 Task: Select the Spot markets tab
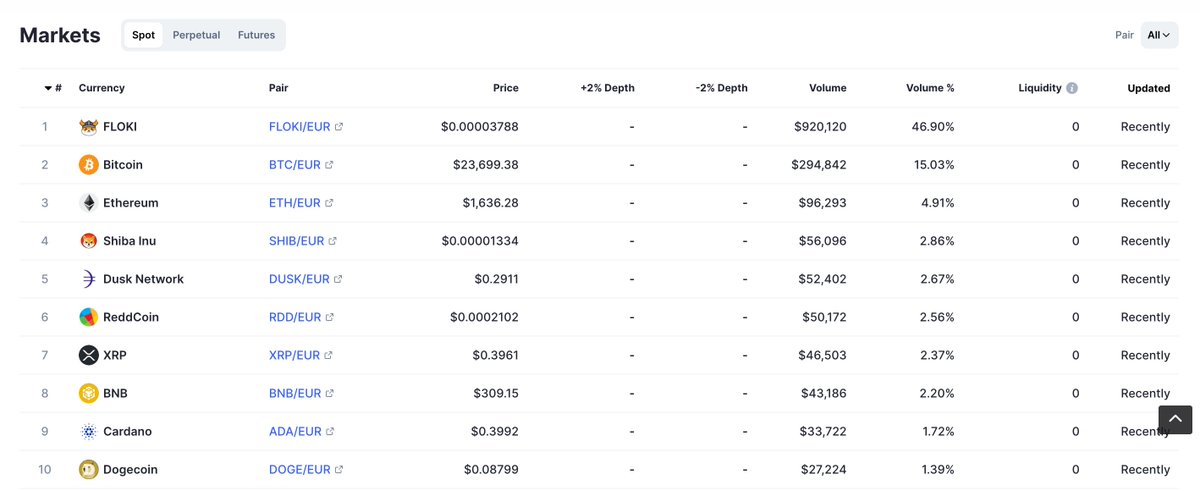click(x=143, y=35)
